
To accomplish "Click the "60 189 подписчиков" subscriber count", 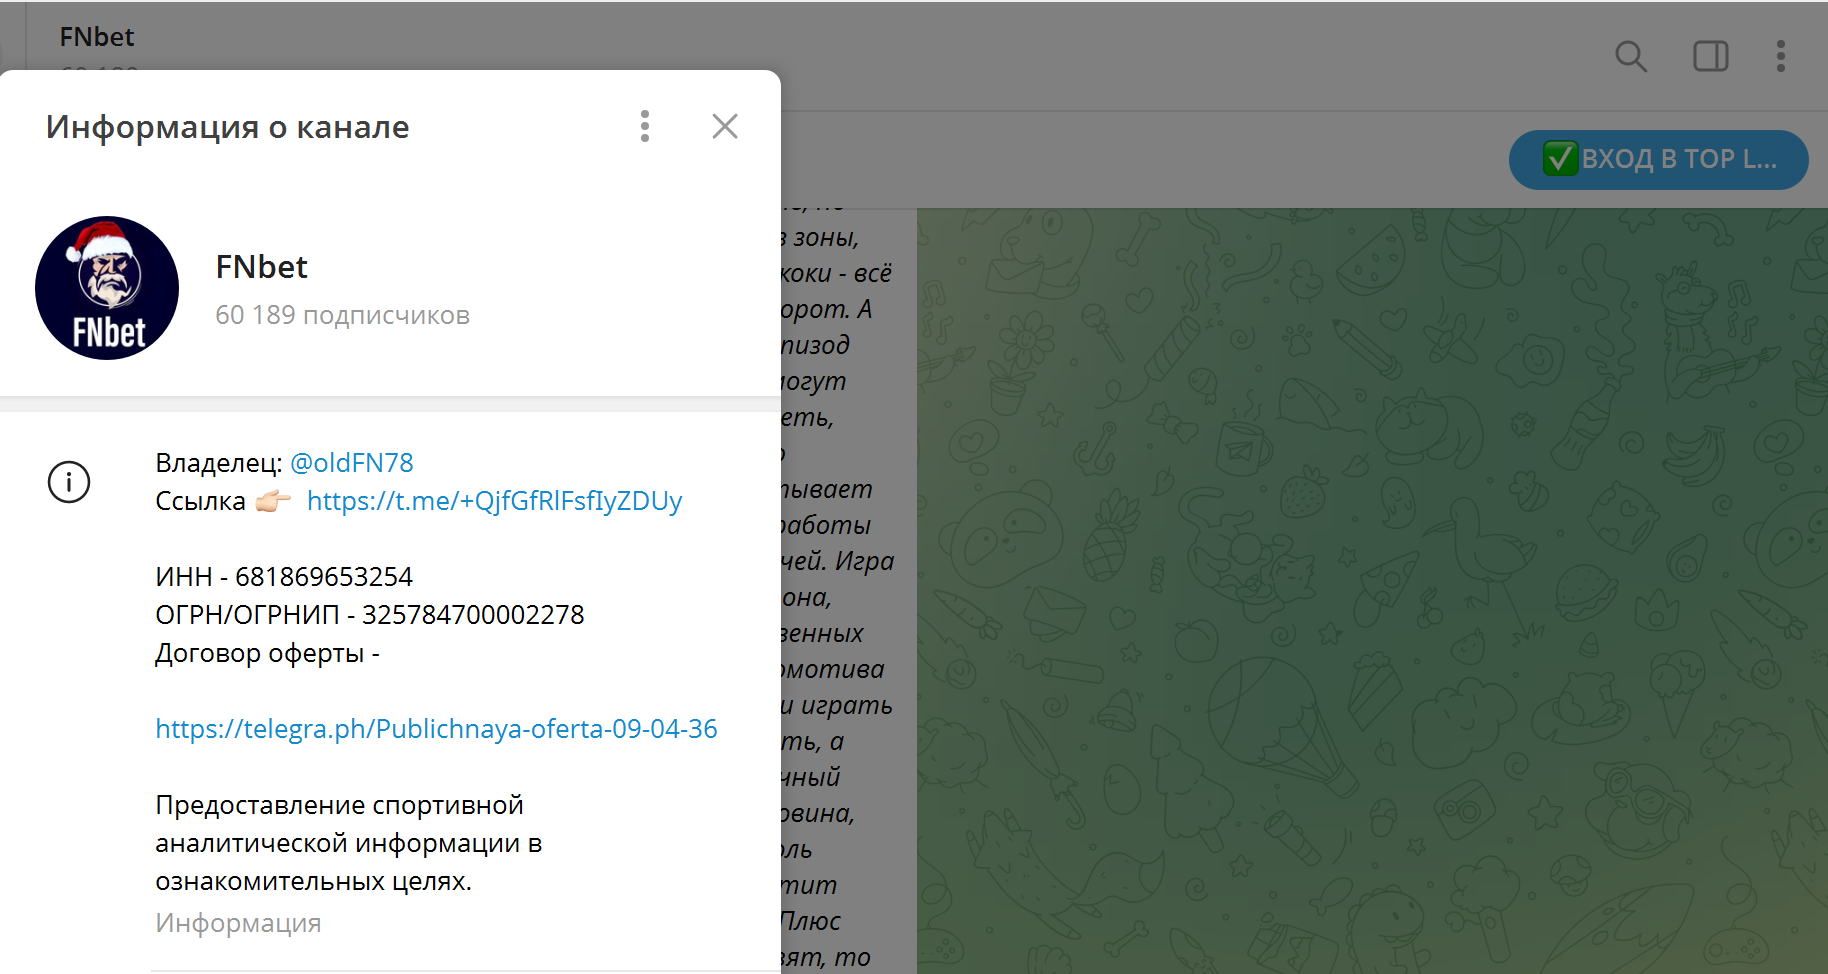I will [342, 315].
